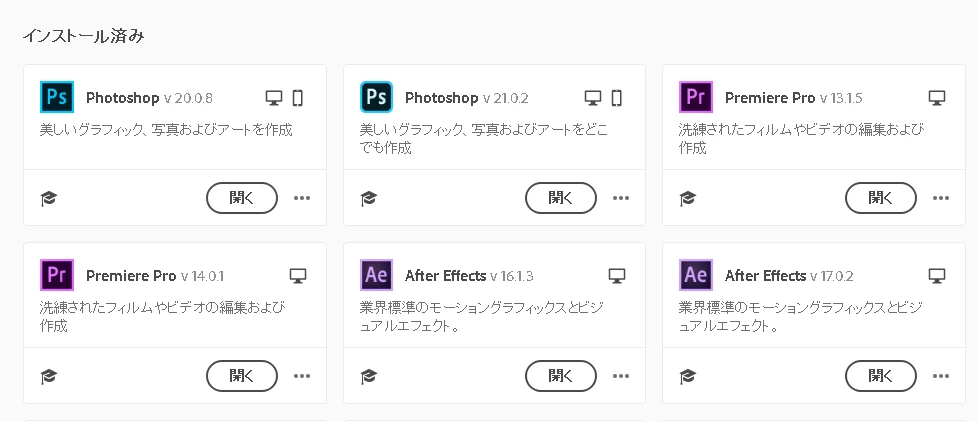The height and width of the screenshot is (422, 977).
Task: Click desktop monitor icon on Premiere Pro v 13.1.5
Action: (x=936, y=98)
